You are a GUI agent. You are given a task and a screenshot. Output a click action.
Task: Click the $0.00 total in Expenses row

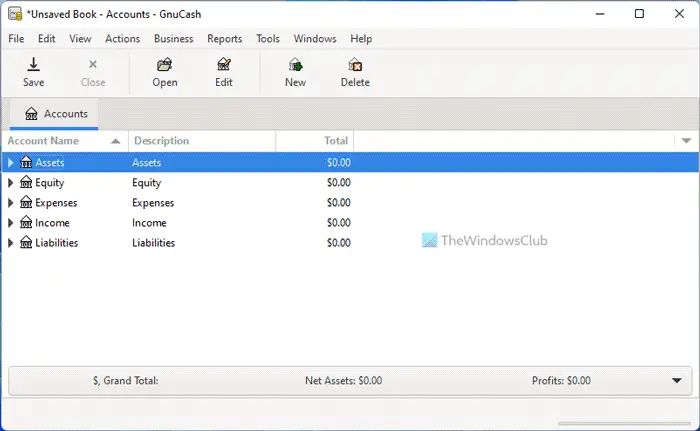[339, 202]
